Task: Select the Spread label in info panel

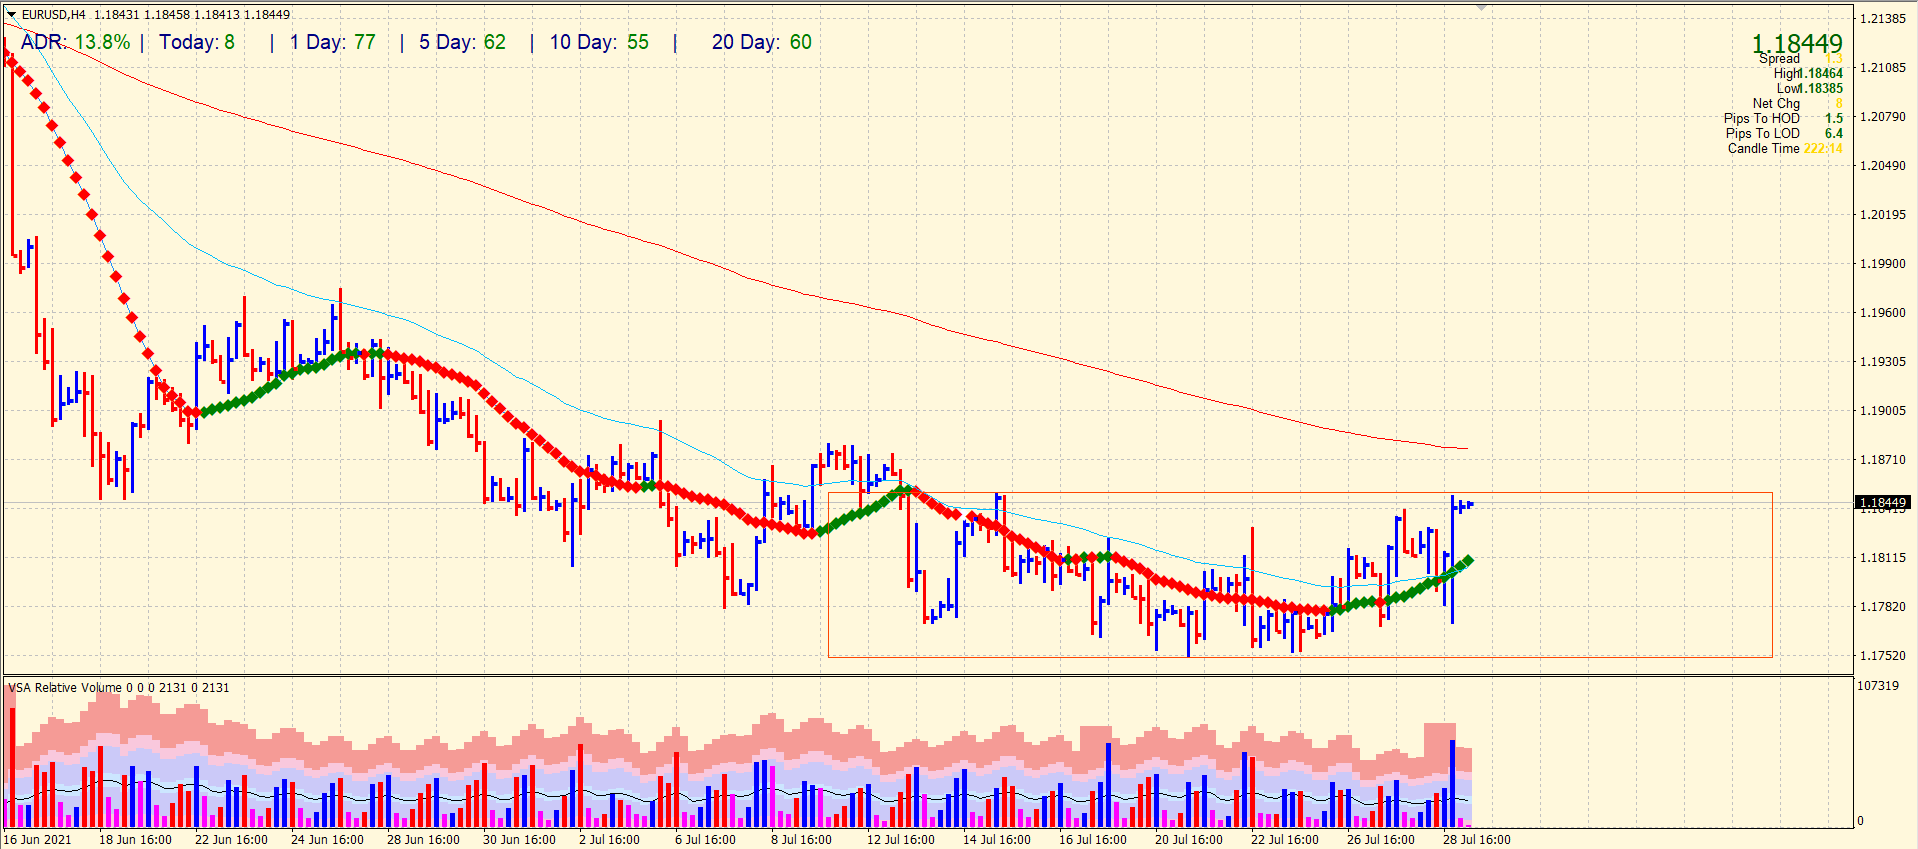Action: [1779, 59]
